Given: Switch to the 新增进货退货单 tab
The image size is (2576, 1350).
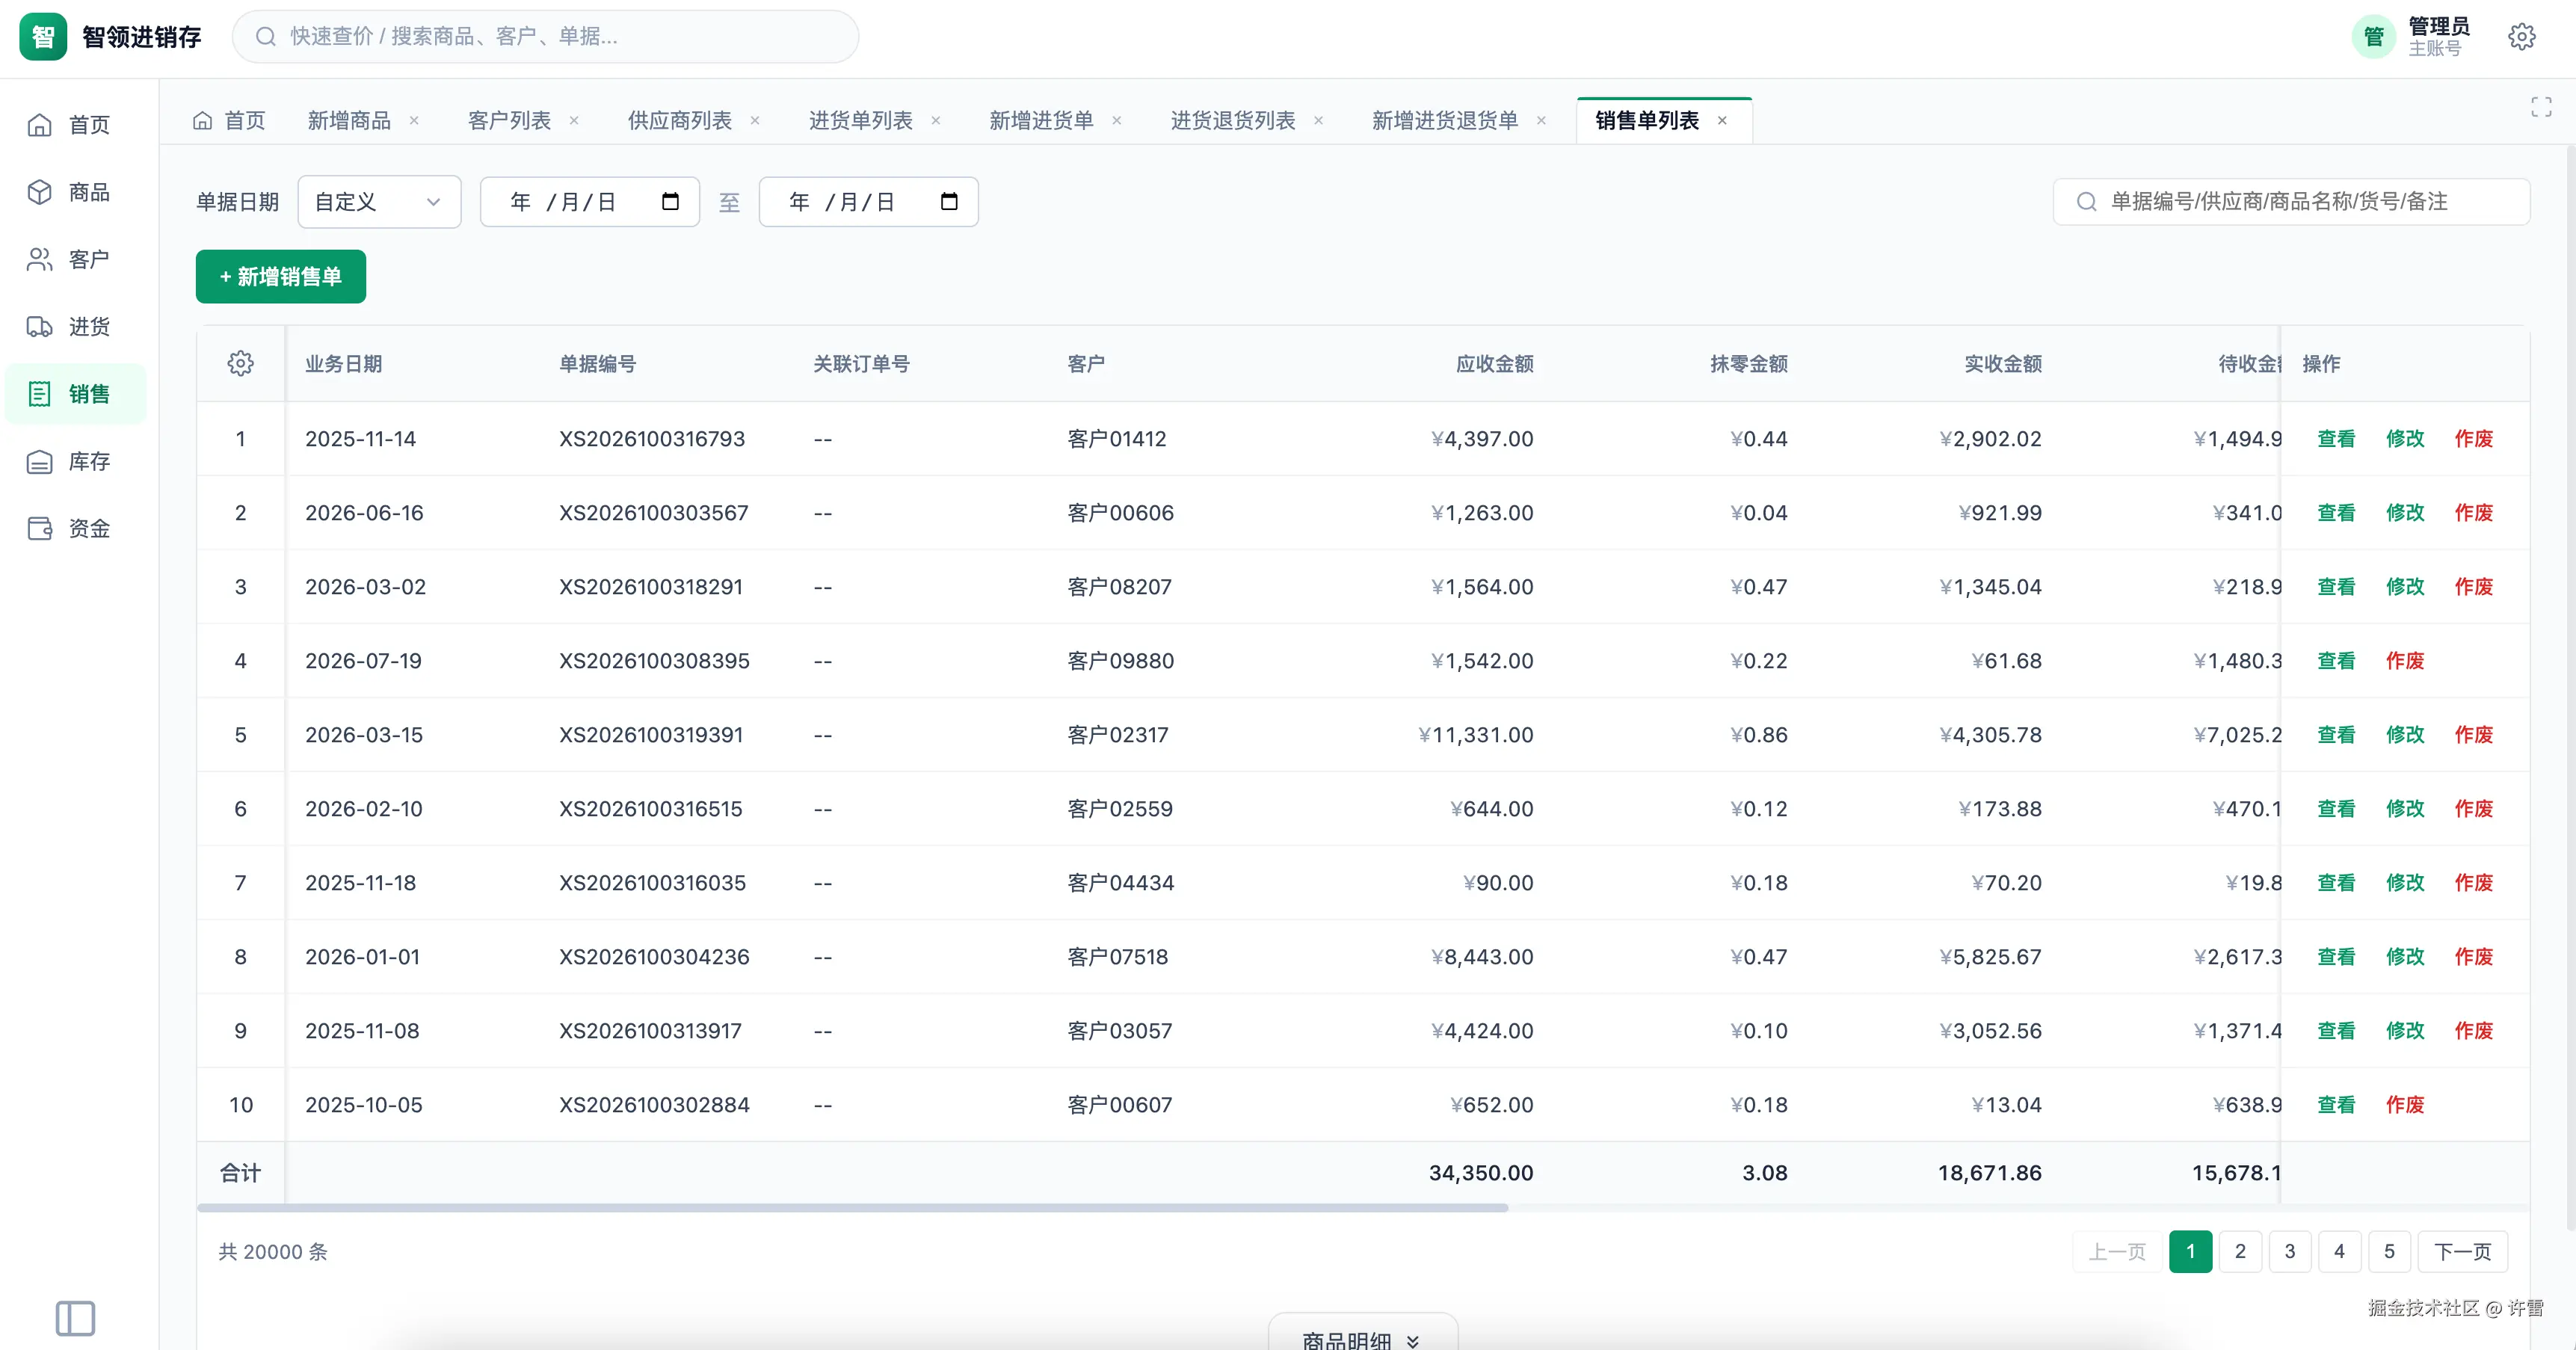Looking at the screenshot, I should pos(1444,120).
